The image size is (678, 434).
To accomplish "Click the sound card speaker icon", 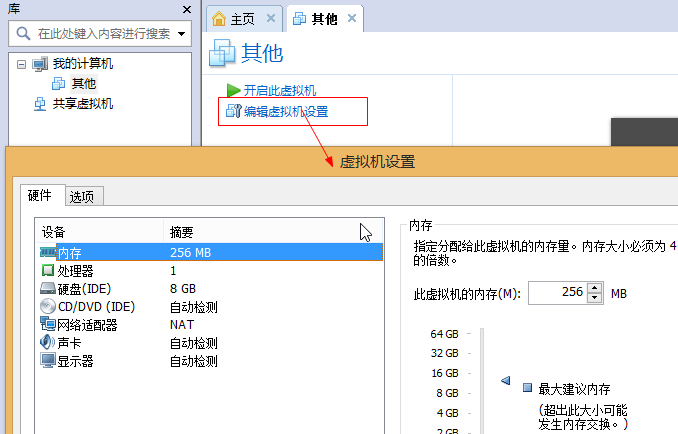I will [47, 342].
